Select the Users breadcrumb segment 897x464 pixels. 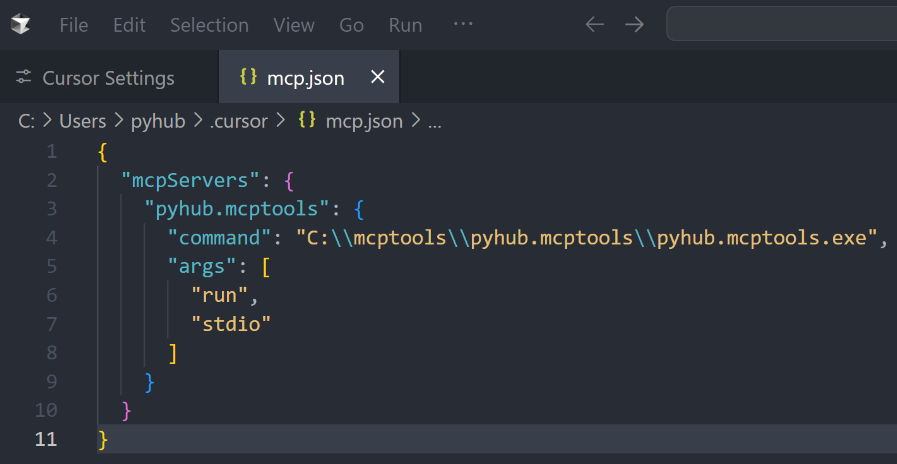coord(82,121)
